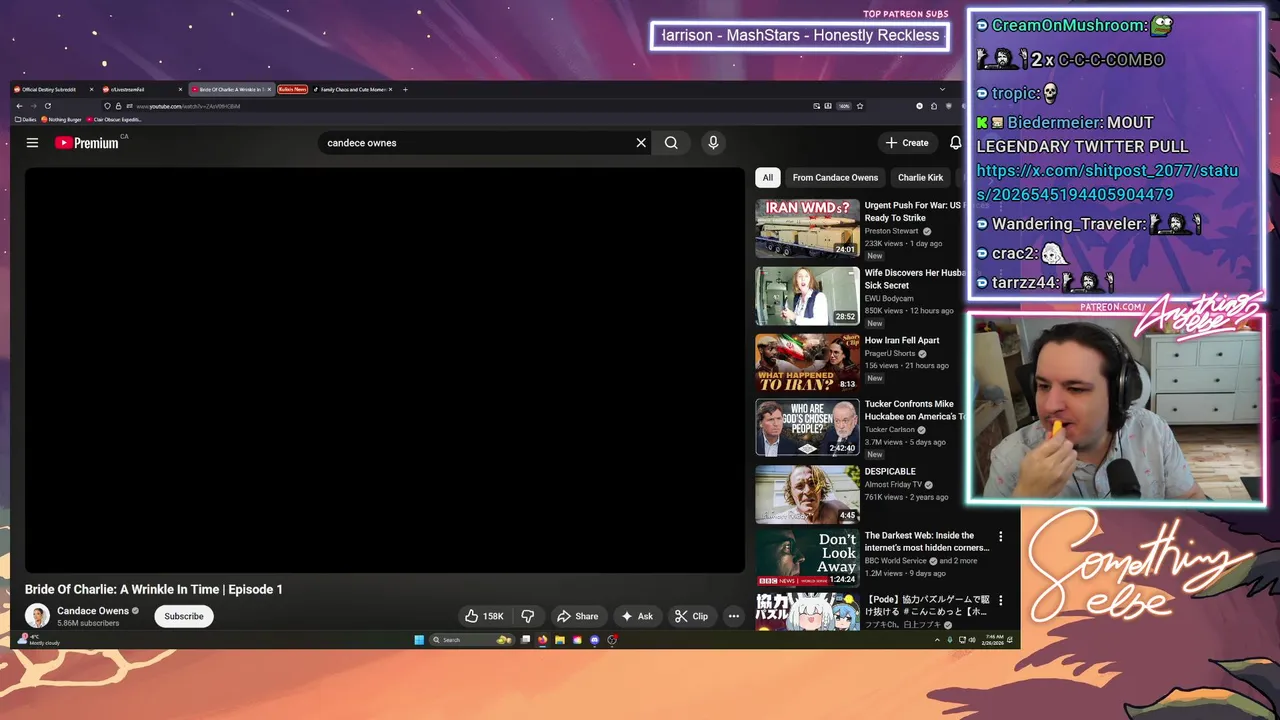The image size is (1280, 720).
Task: Open the Dailies bookmark folder
Action: pos(26,120)
